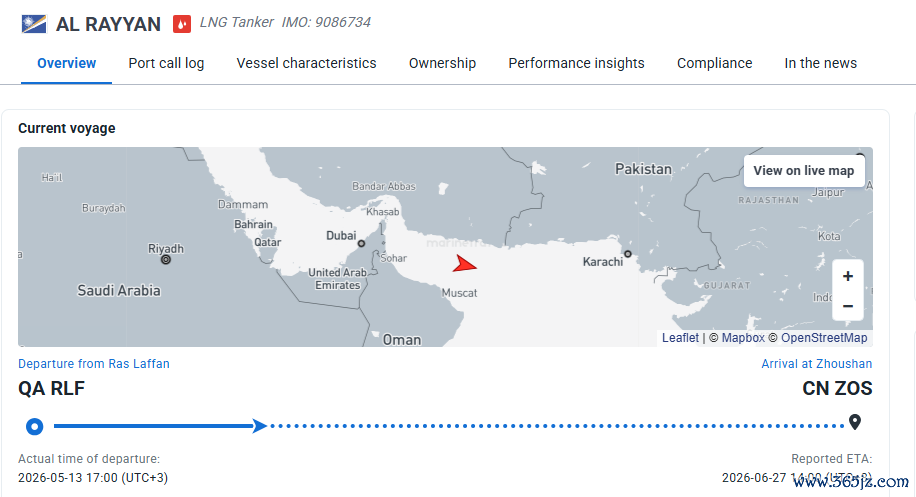Viewport: 916px width, 497px height.
Task: Click the Bandar Abbas label on the map
Action: tap(384, 186)
